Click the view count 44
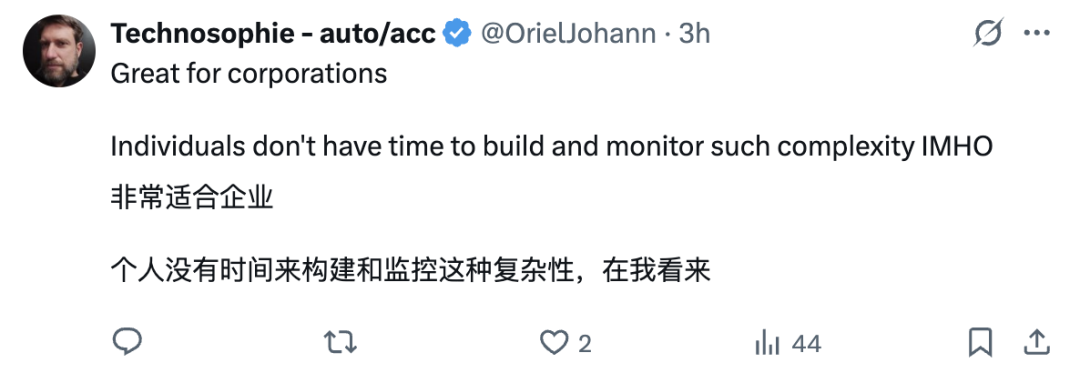The image size is (1080, 373). (x=806, y=343)
